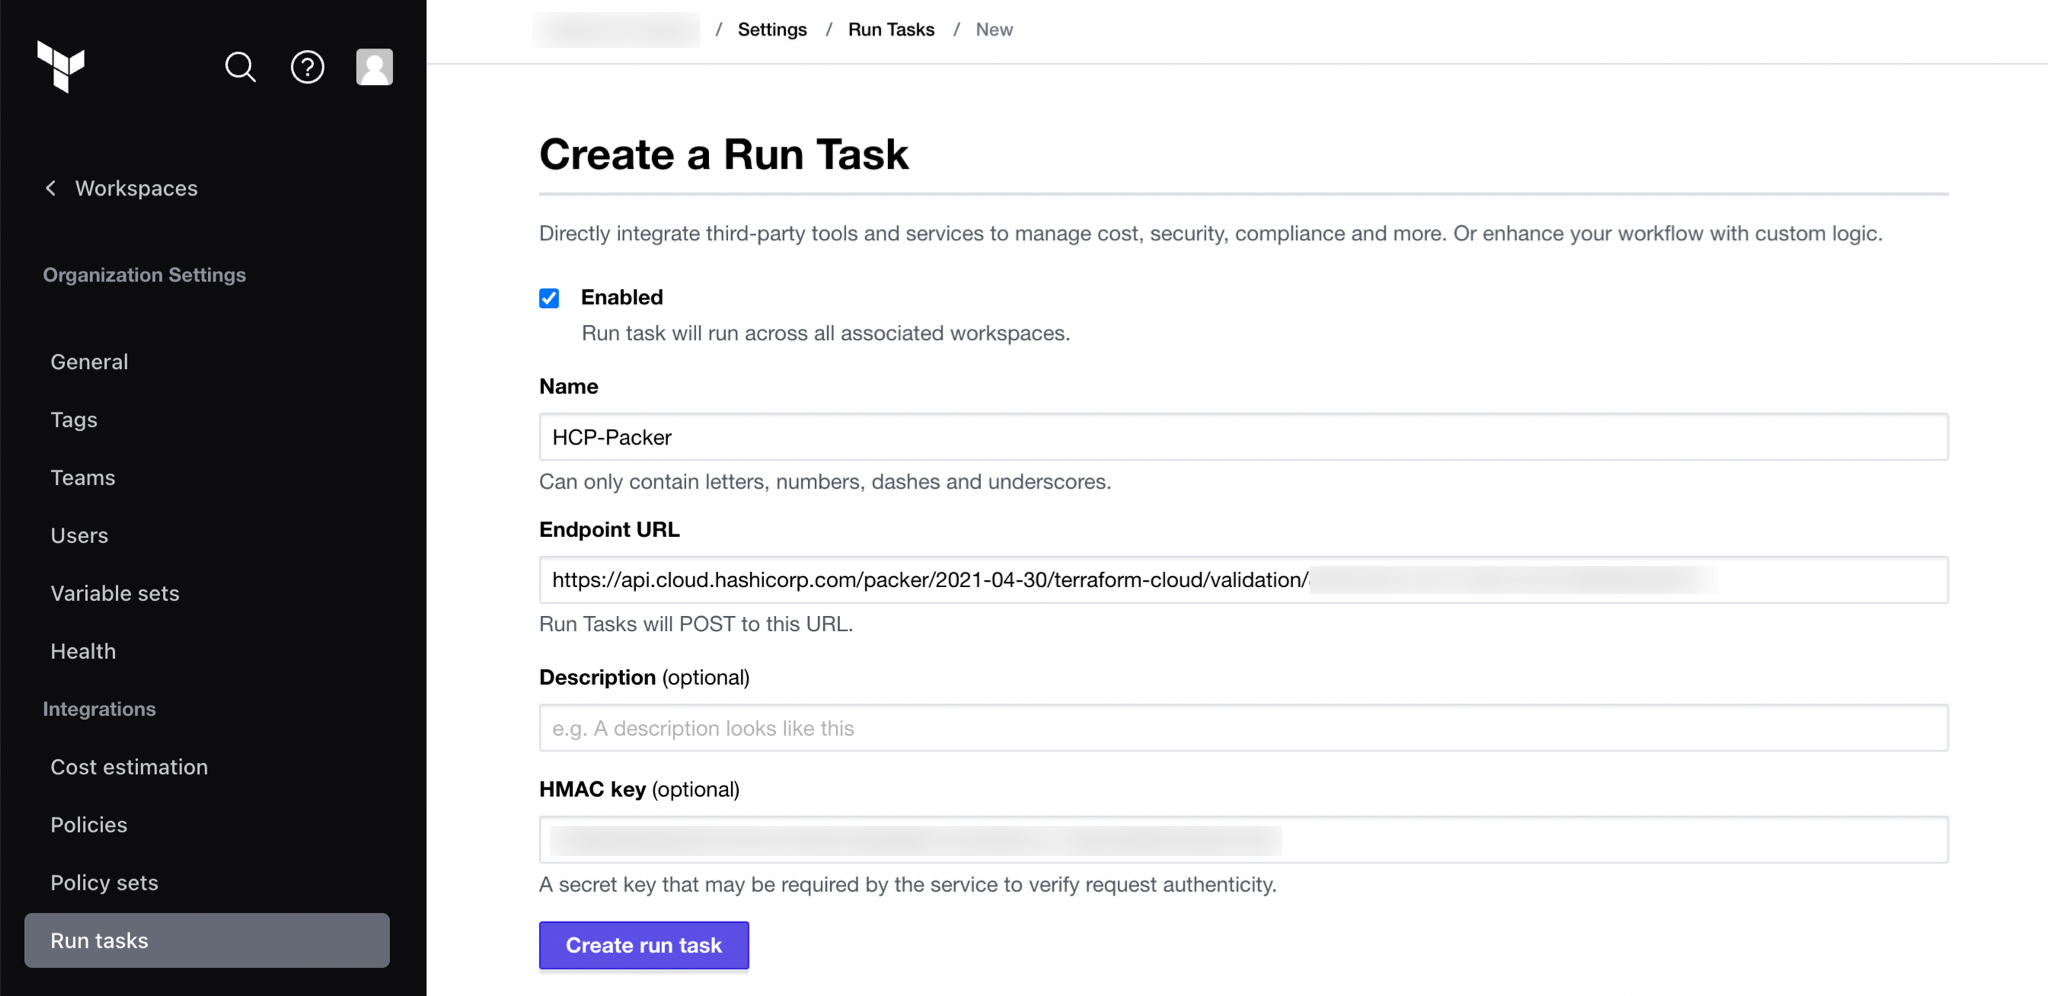Select Run tasks in sidebar
Screen dimensions: 2048x996
[207, 940]
